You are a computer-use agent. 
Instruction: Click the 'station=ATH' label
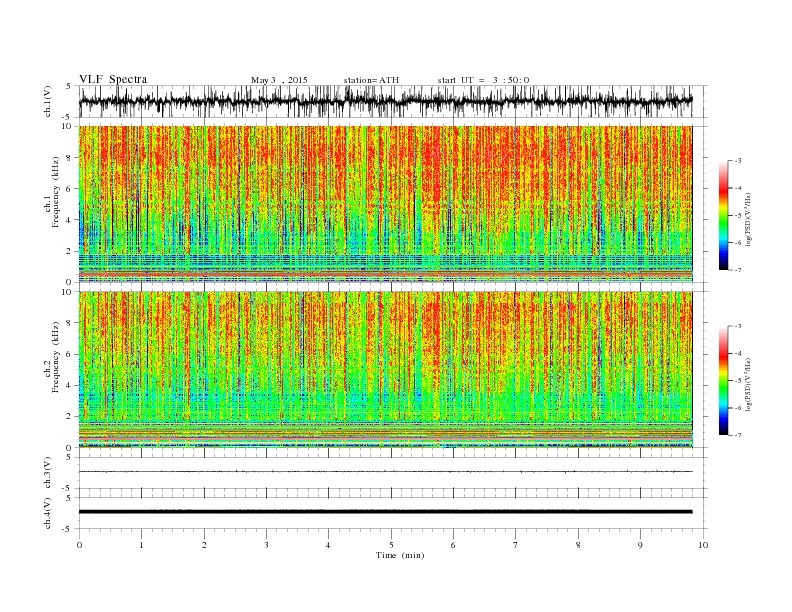[x=371, y=80]
